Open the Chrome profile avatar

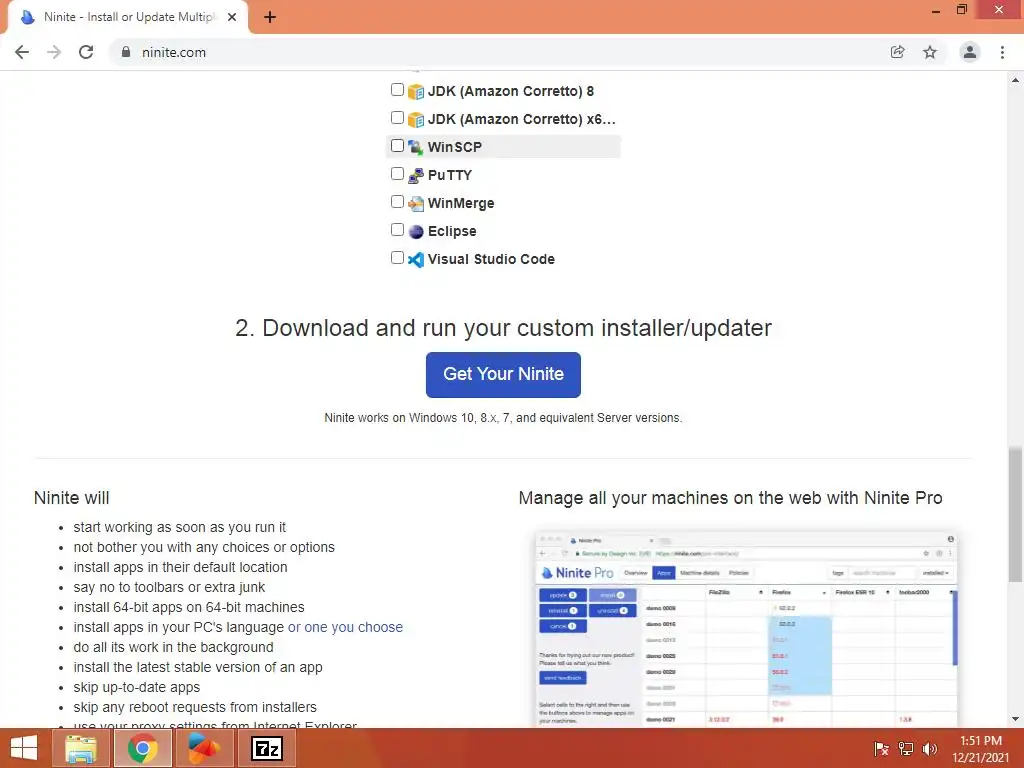tap(970, 52)
